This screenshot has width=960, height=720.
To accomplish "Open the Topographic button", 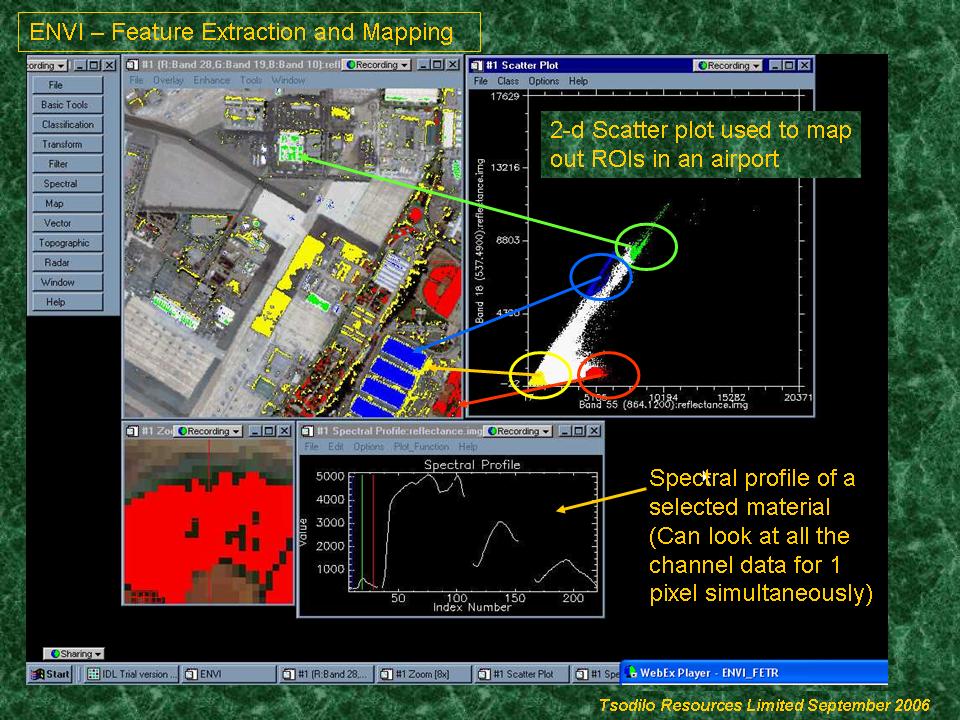I will pyautogui.click(x=67, y=242).
